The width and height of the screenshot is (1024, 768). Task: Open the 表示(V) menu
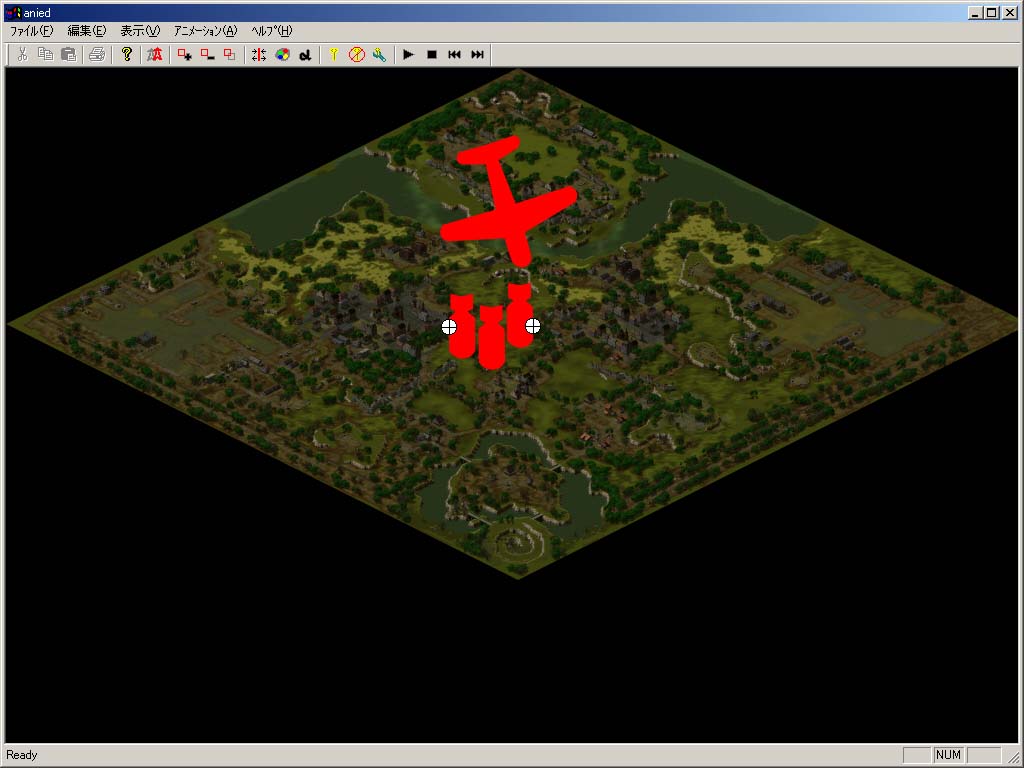coord(140,31)
